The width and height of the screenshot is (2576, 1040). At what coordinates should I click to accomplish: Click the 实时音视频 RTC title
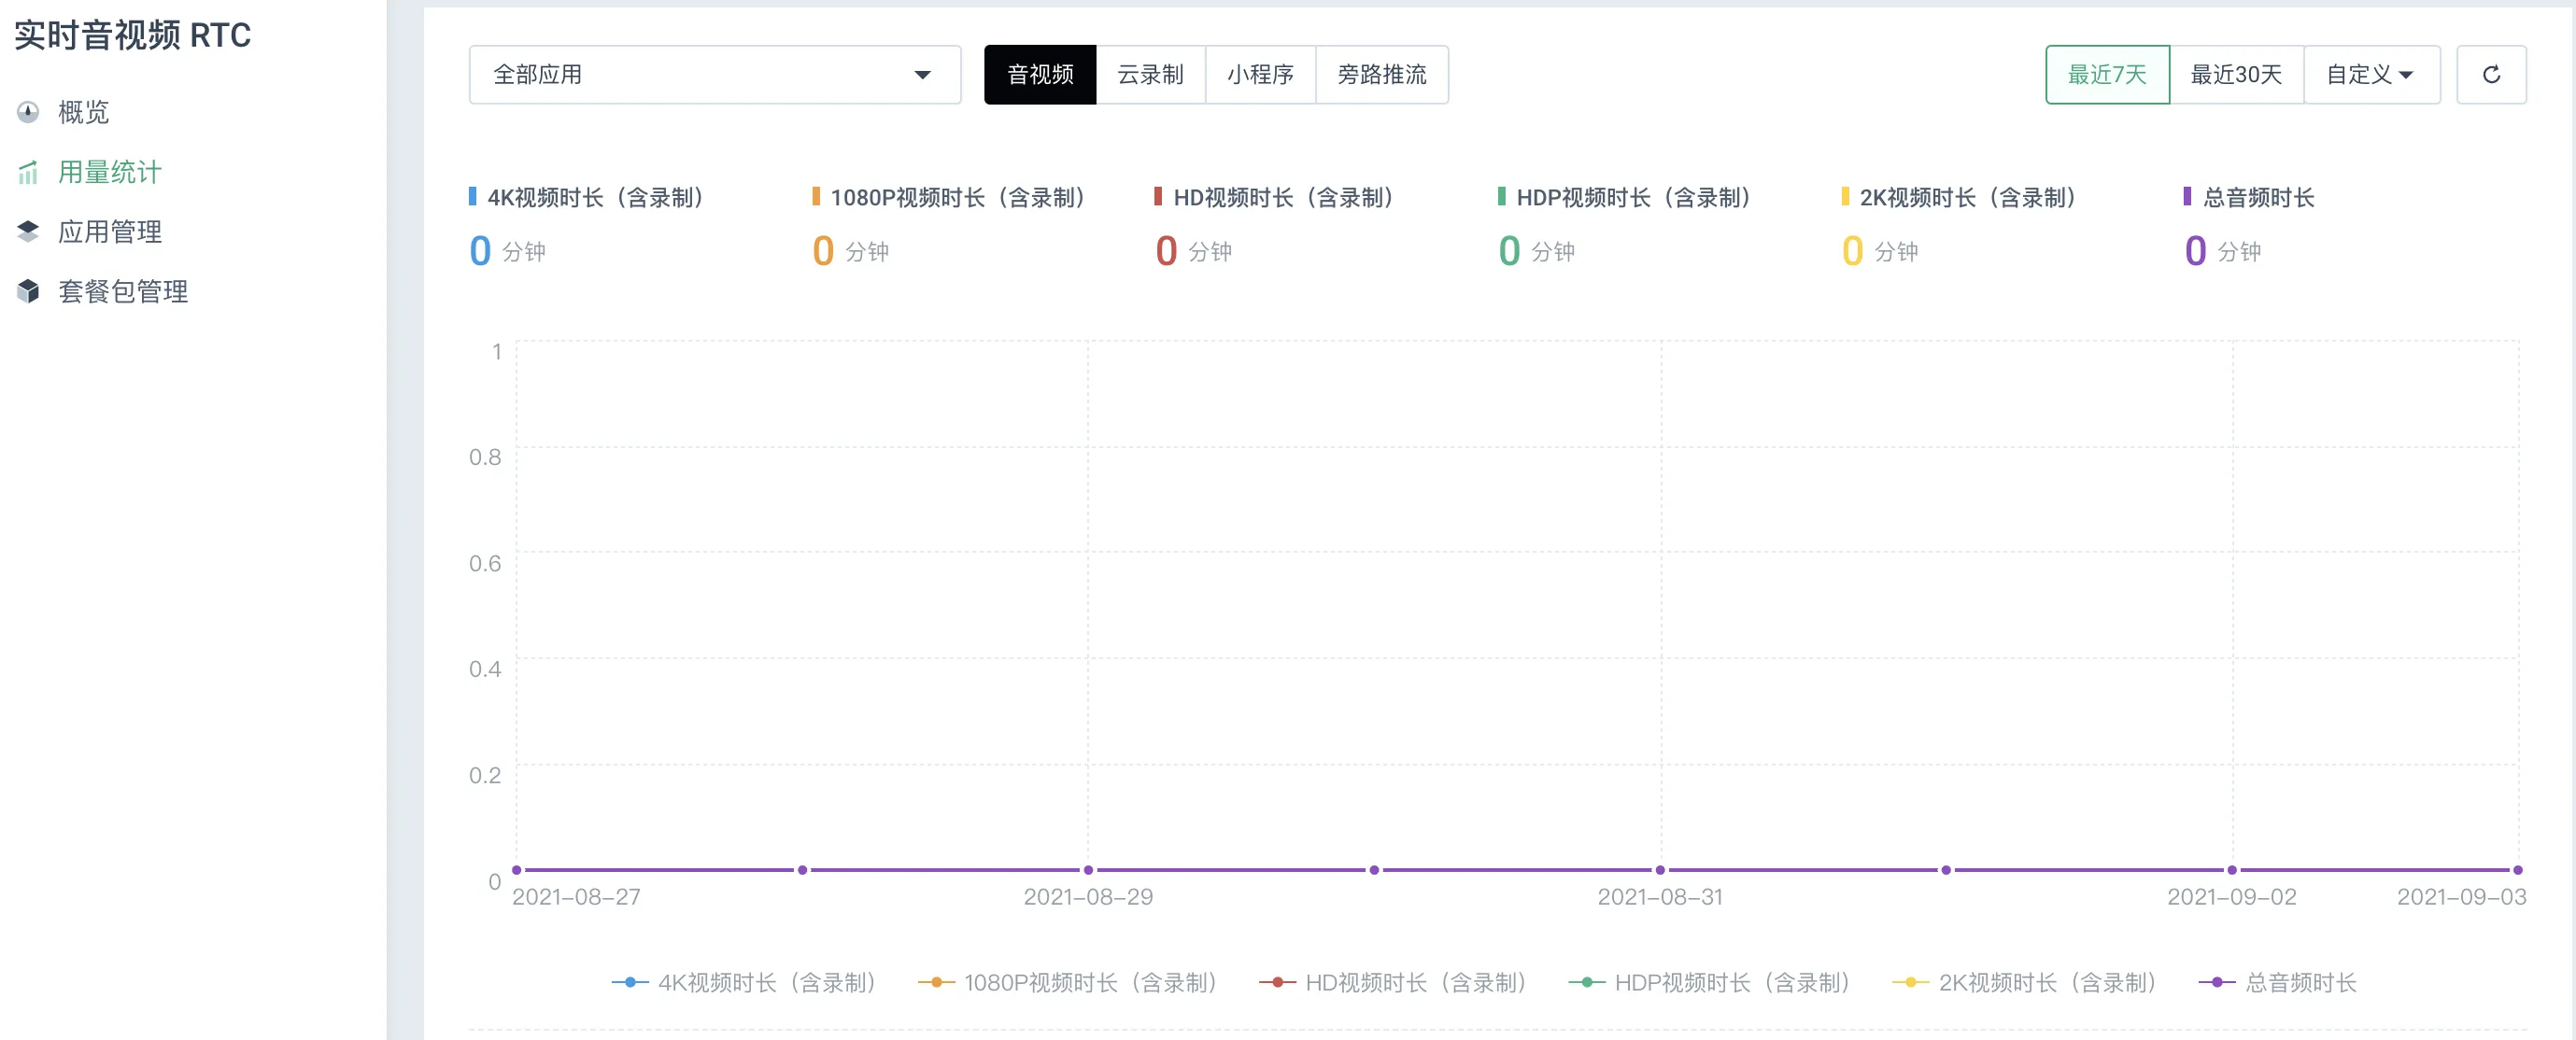[x=133, y=35]
